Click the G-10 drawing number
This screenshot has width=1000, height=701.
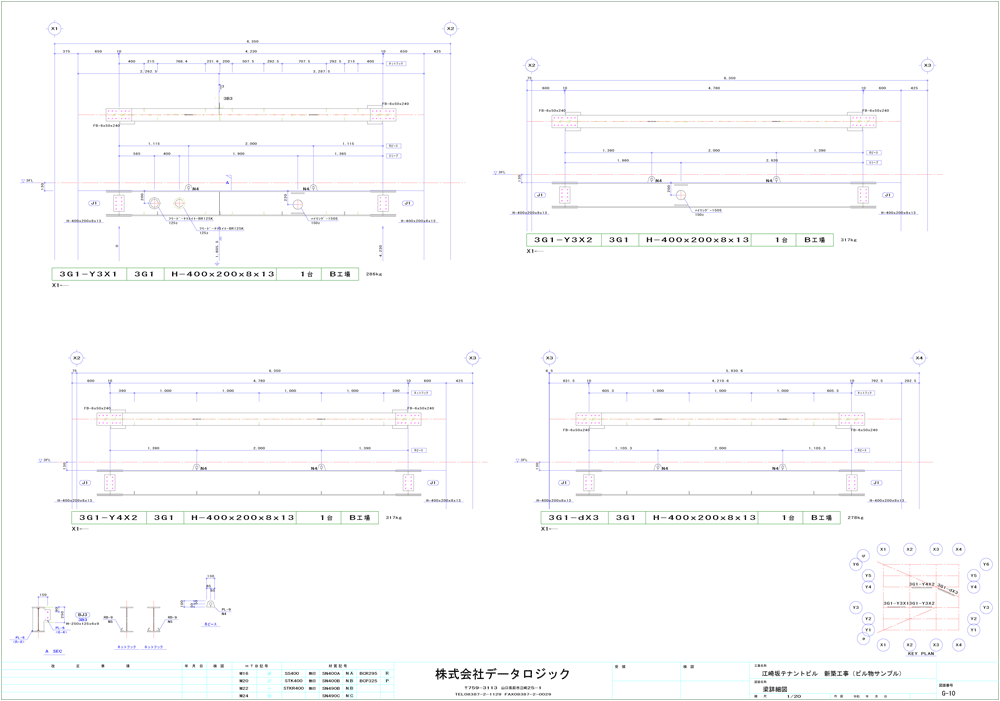click(x=948, y=691)
